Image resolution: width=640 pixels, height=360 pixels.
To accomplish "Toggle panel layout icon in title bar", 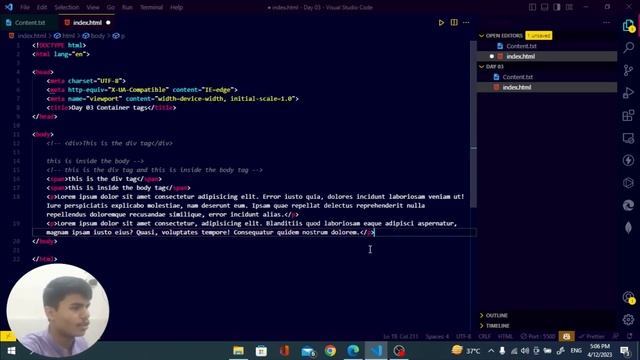I will pyautogui.click(x=544, y=7).
